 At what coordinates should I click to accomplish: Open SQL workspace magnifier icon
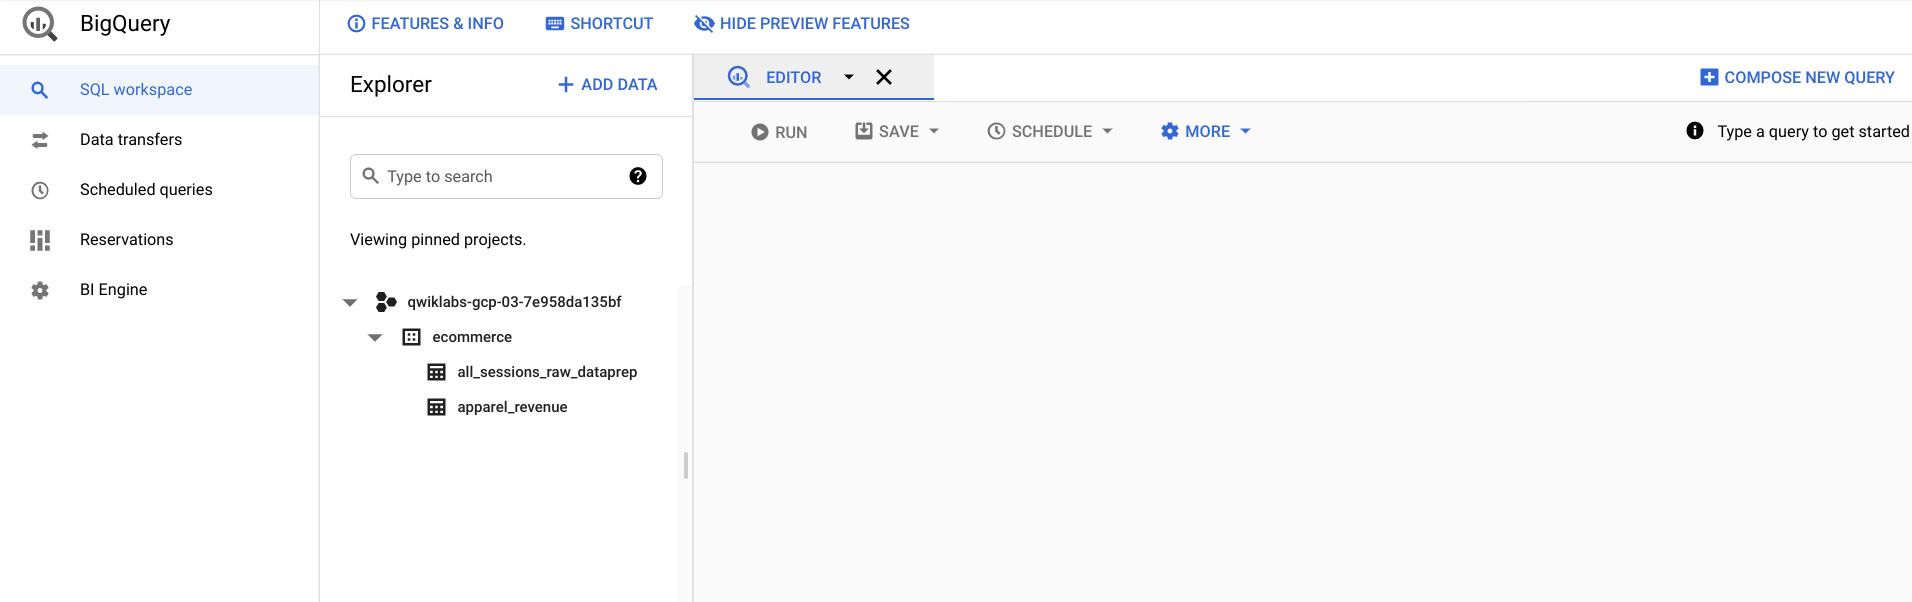click(39, 90)
